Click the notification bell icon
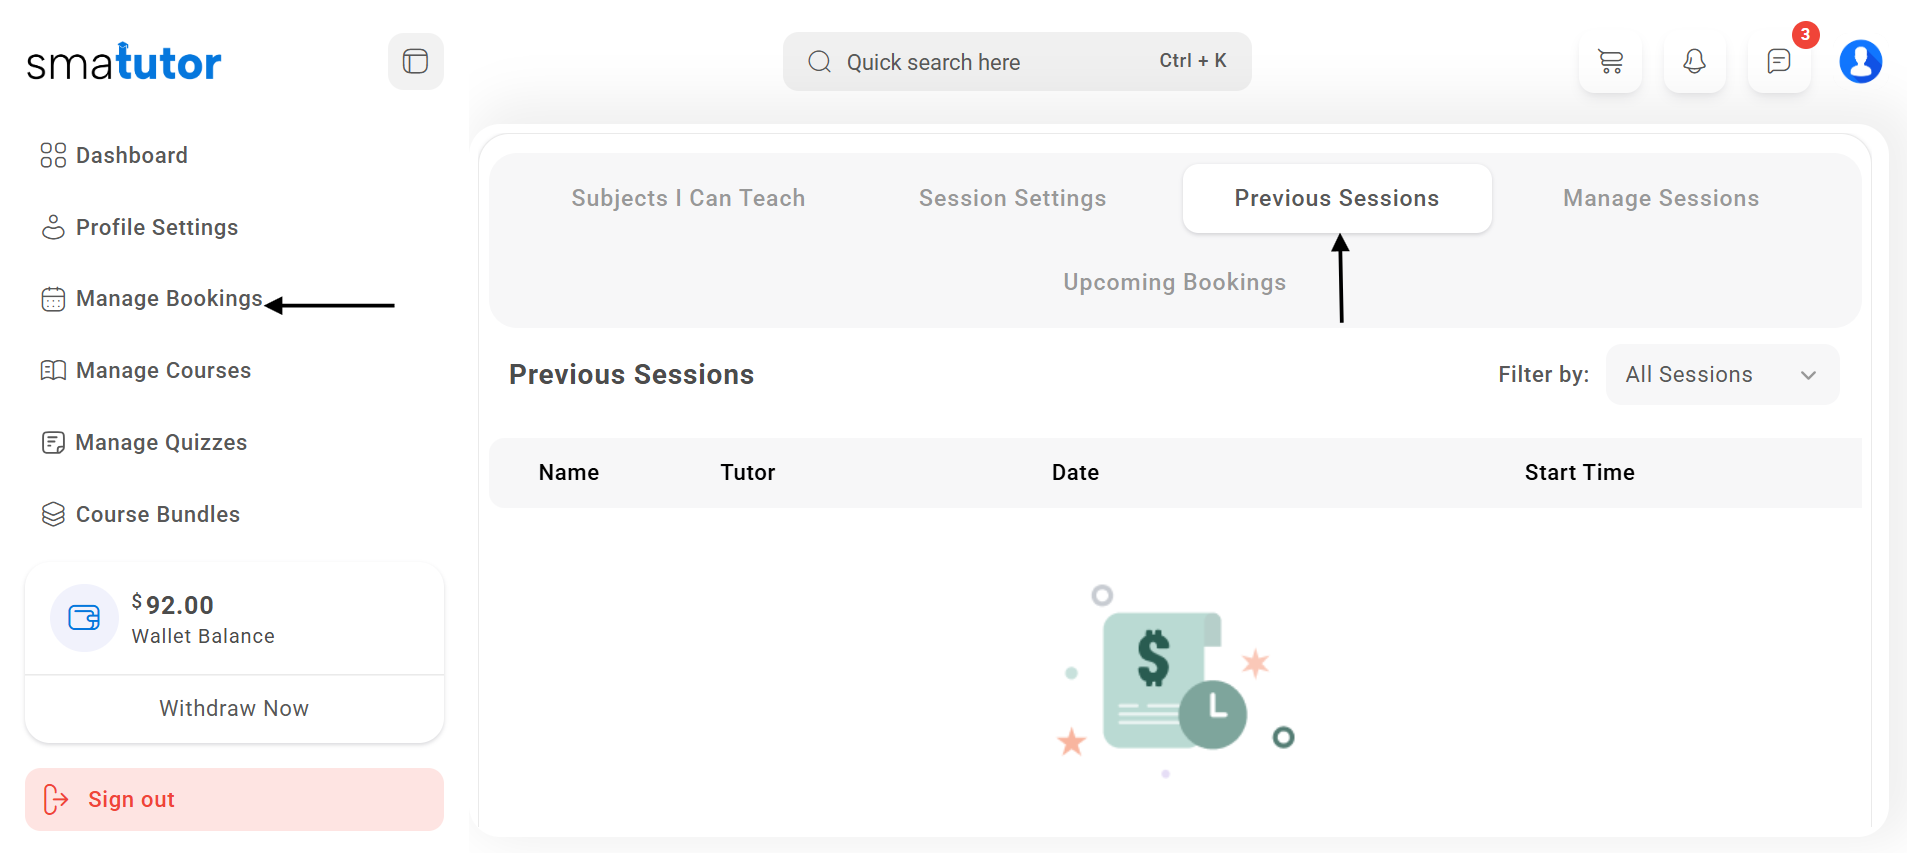The image size is (1907, 853). [x=1694, y=62]
